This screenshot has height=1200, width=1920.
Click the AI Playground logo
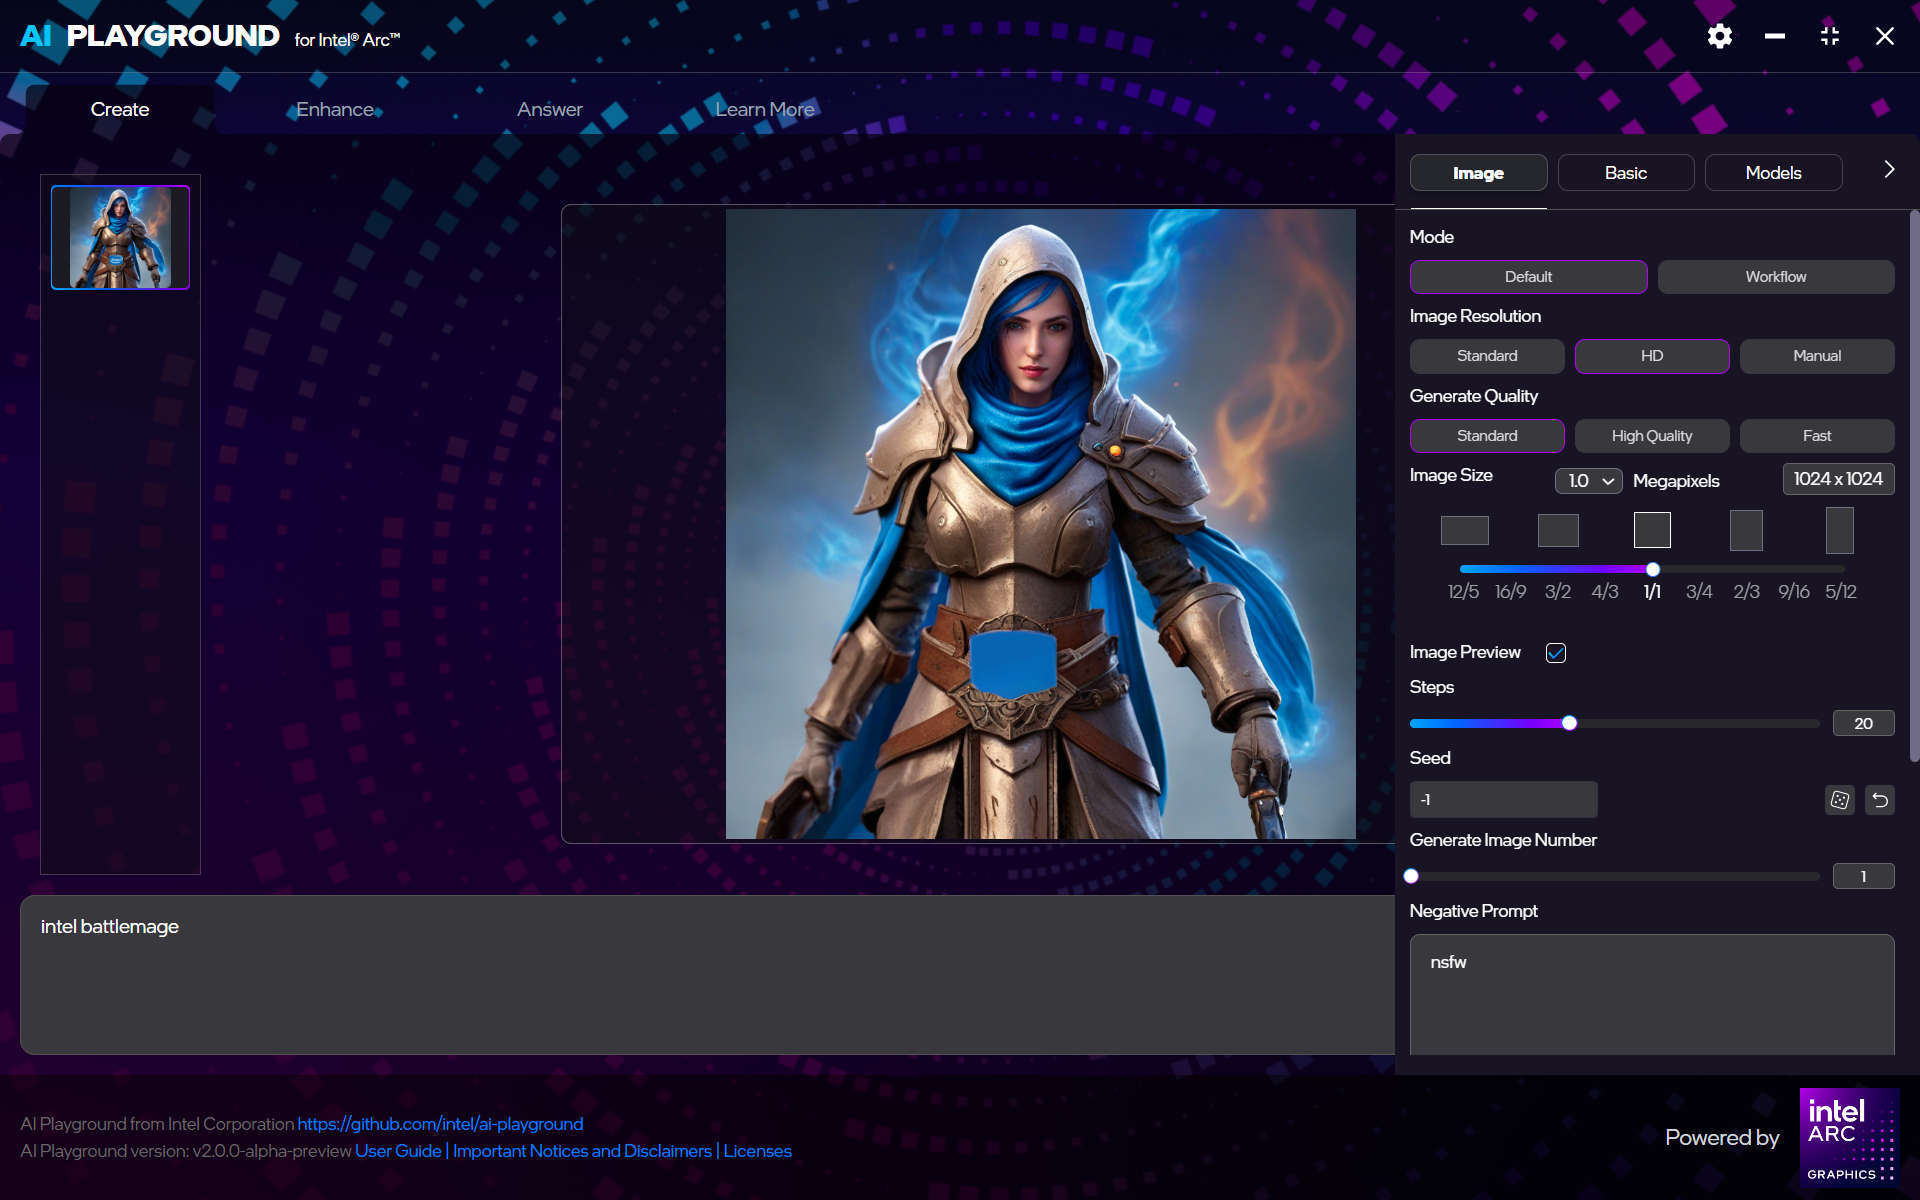click(148, 36)
